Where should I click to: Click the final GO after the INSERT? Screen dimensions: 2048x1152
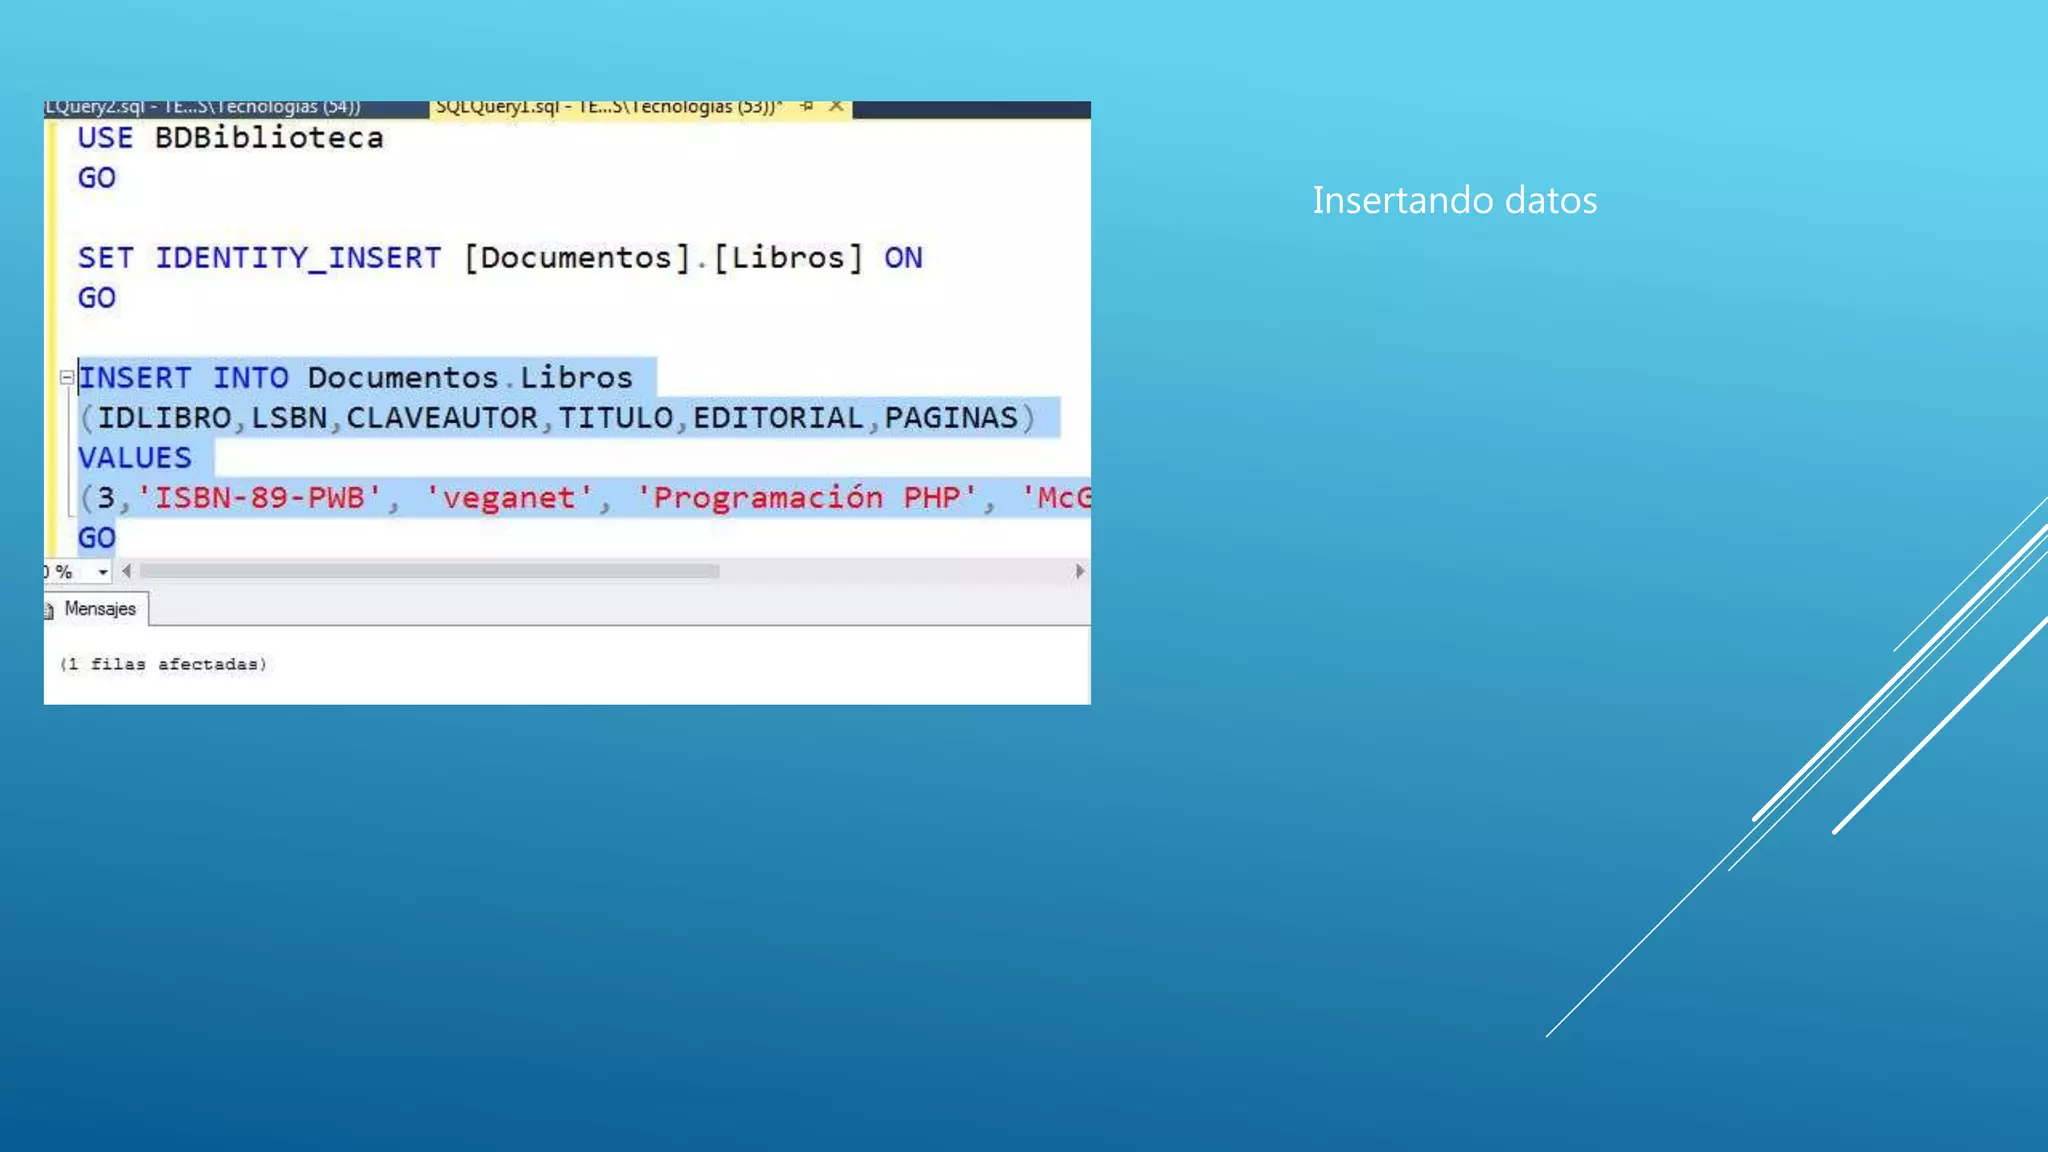[x=97, y=538]
